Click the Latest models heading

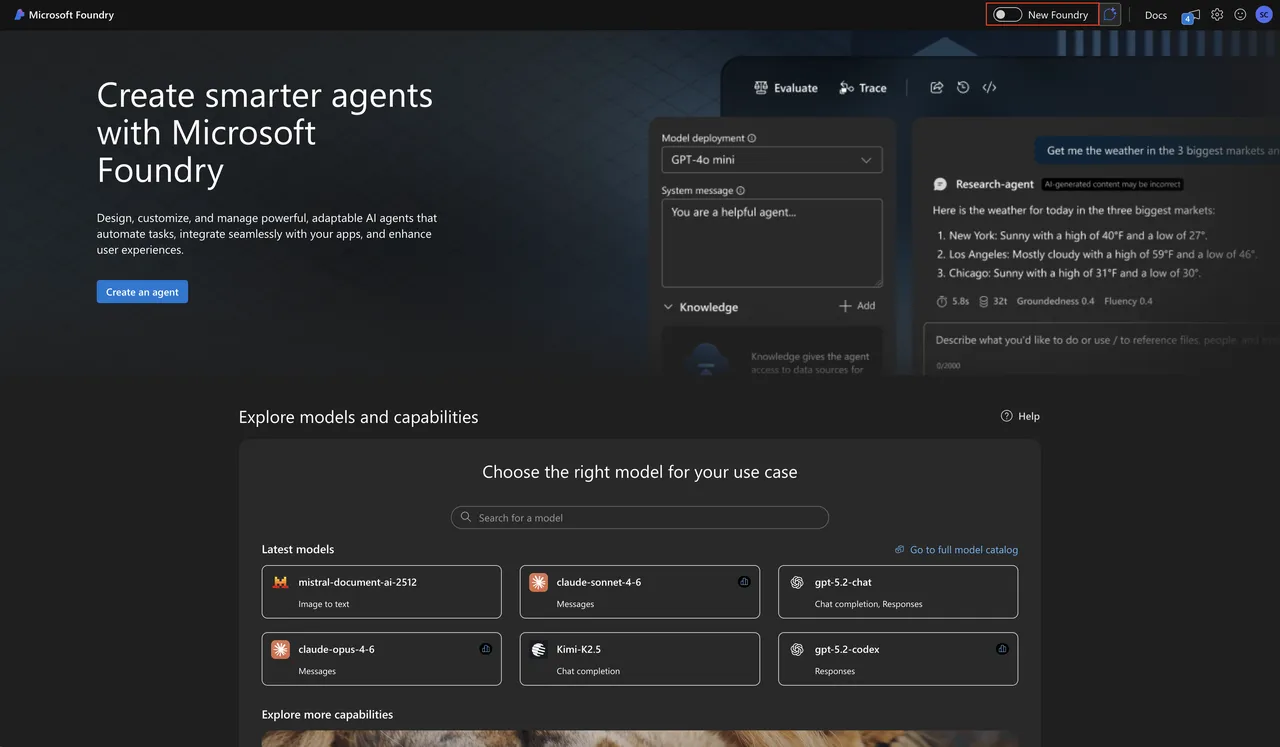click(298, 549)
